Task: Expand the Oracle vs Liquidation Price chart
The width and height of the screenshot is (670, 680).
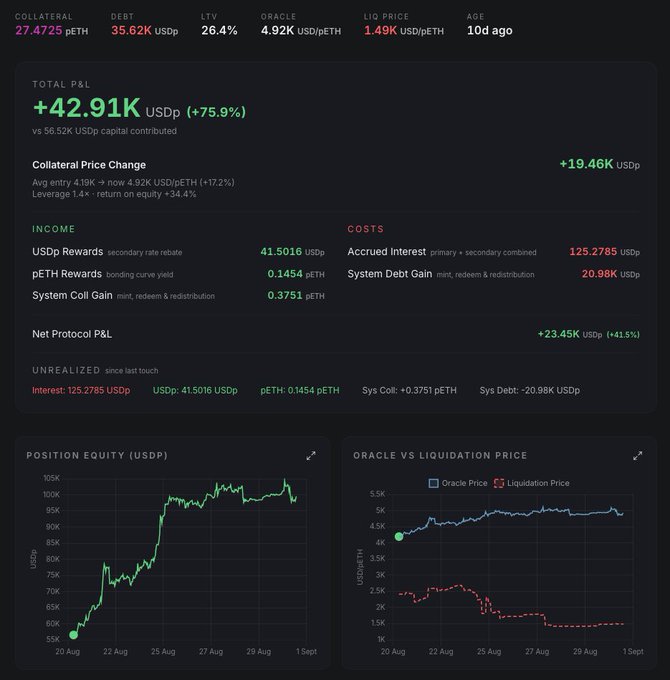Action: click(637, 456)
